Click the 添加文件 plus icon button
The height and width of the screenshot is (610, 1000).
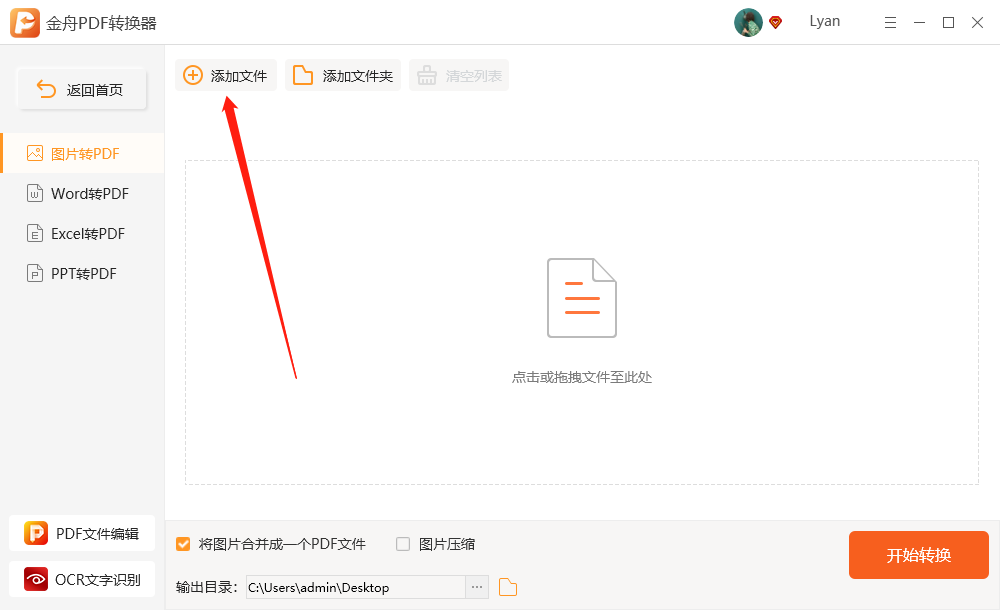(226, 75)
